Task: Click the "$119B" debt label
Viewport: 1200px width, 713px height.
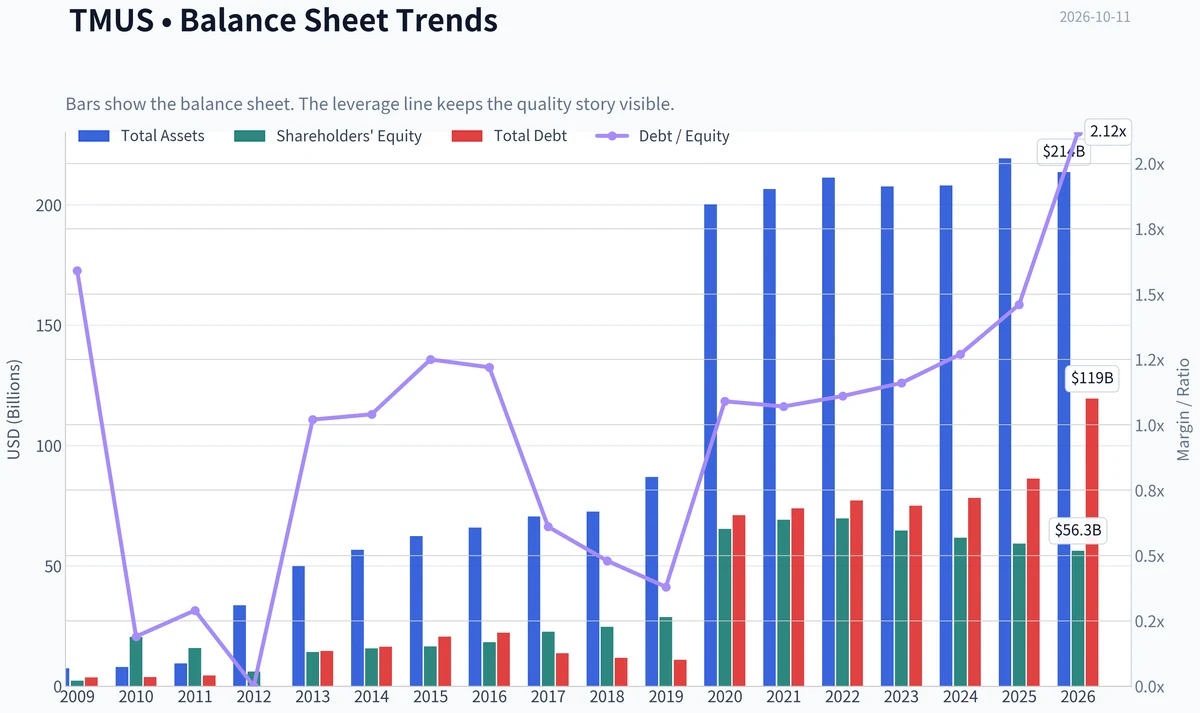Action: (1092, 378)
